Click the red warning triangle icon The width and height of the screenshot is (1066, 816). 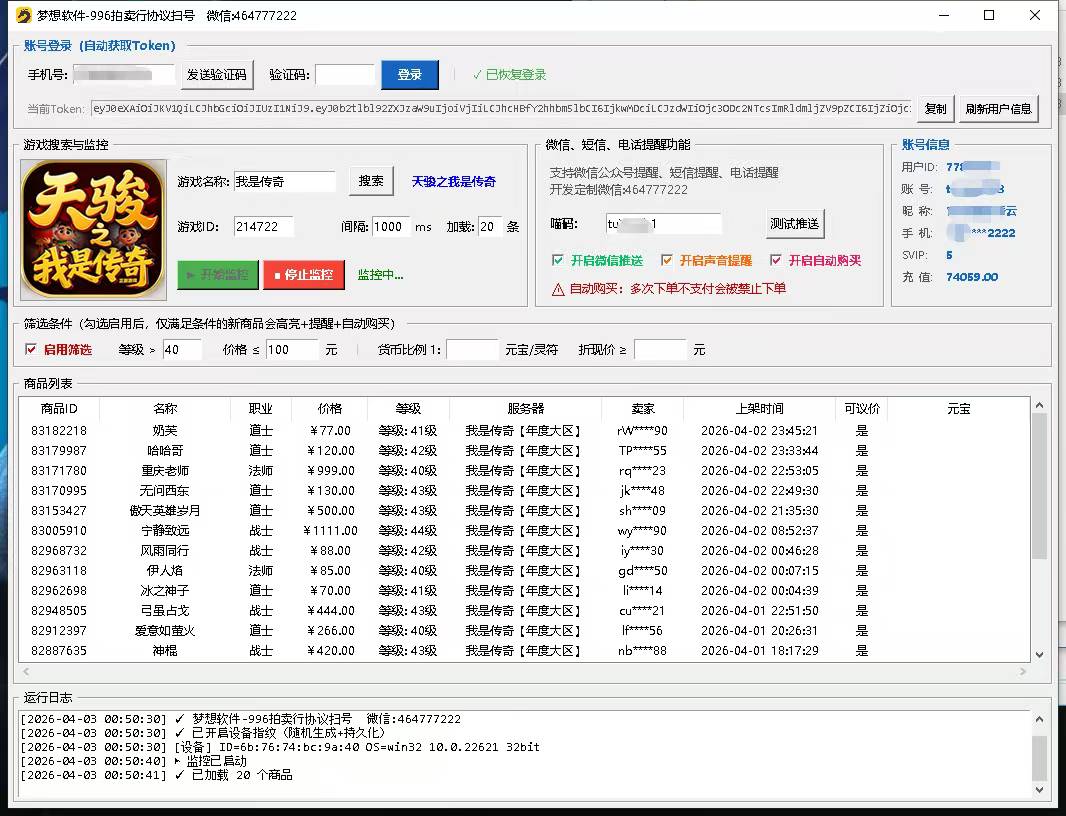558,289
